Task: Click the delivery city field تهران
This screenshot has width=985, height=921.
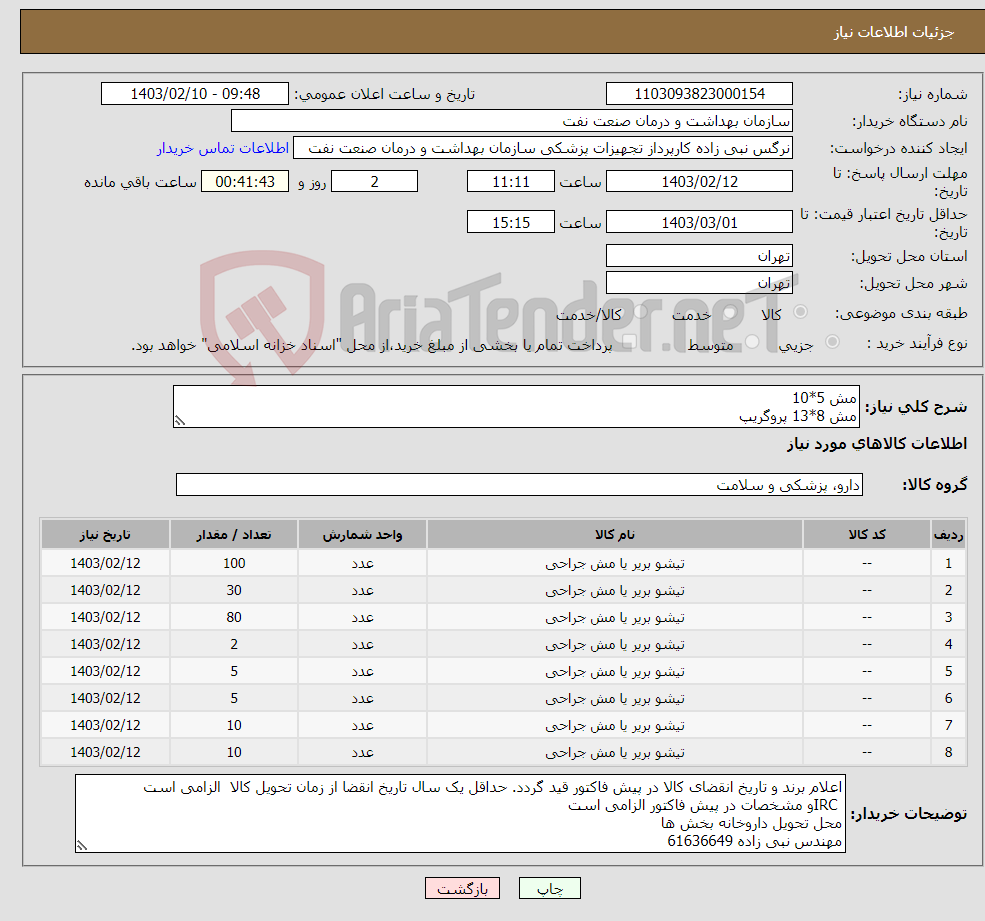Action: click(x=699, y=283)
